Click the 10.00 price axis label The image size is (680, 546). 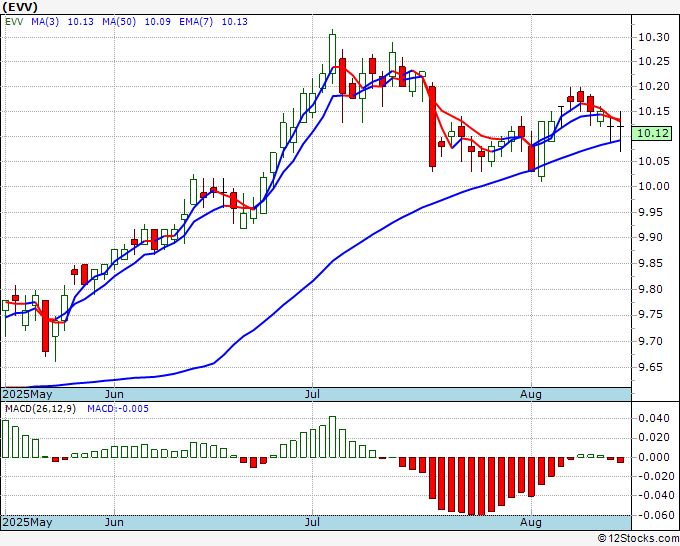point(654,186)
